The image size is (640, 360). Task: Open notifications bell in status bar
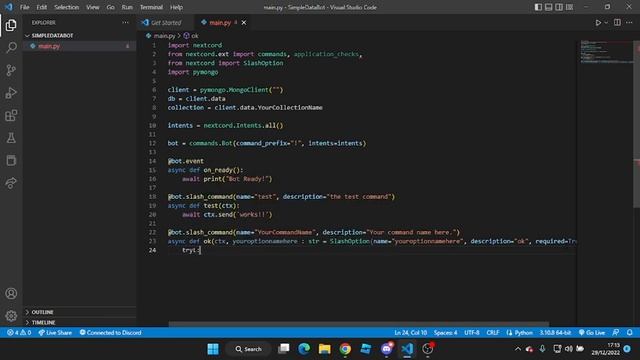[x=630, y=333]
